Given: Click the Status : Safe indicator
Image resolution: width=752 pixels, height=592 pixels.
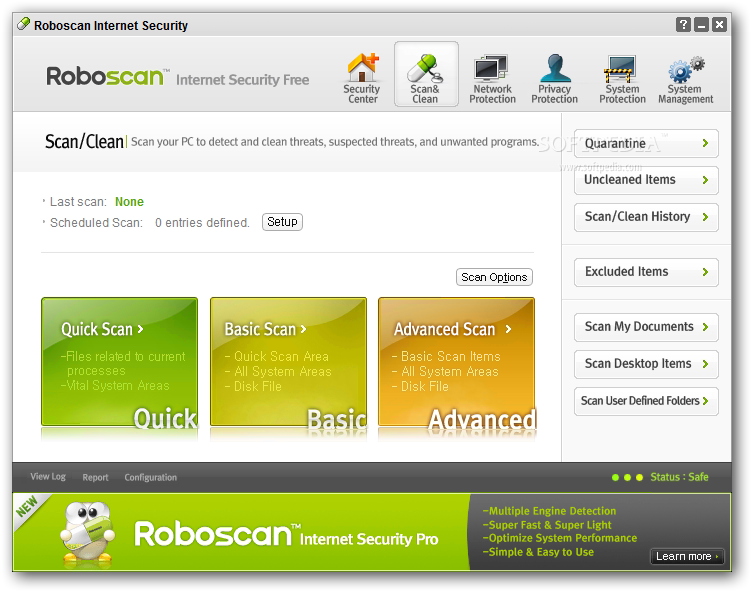Looking at the screenshot, I should (x=679, y=477).
